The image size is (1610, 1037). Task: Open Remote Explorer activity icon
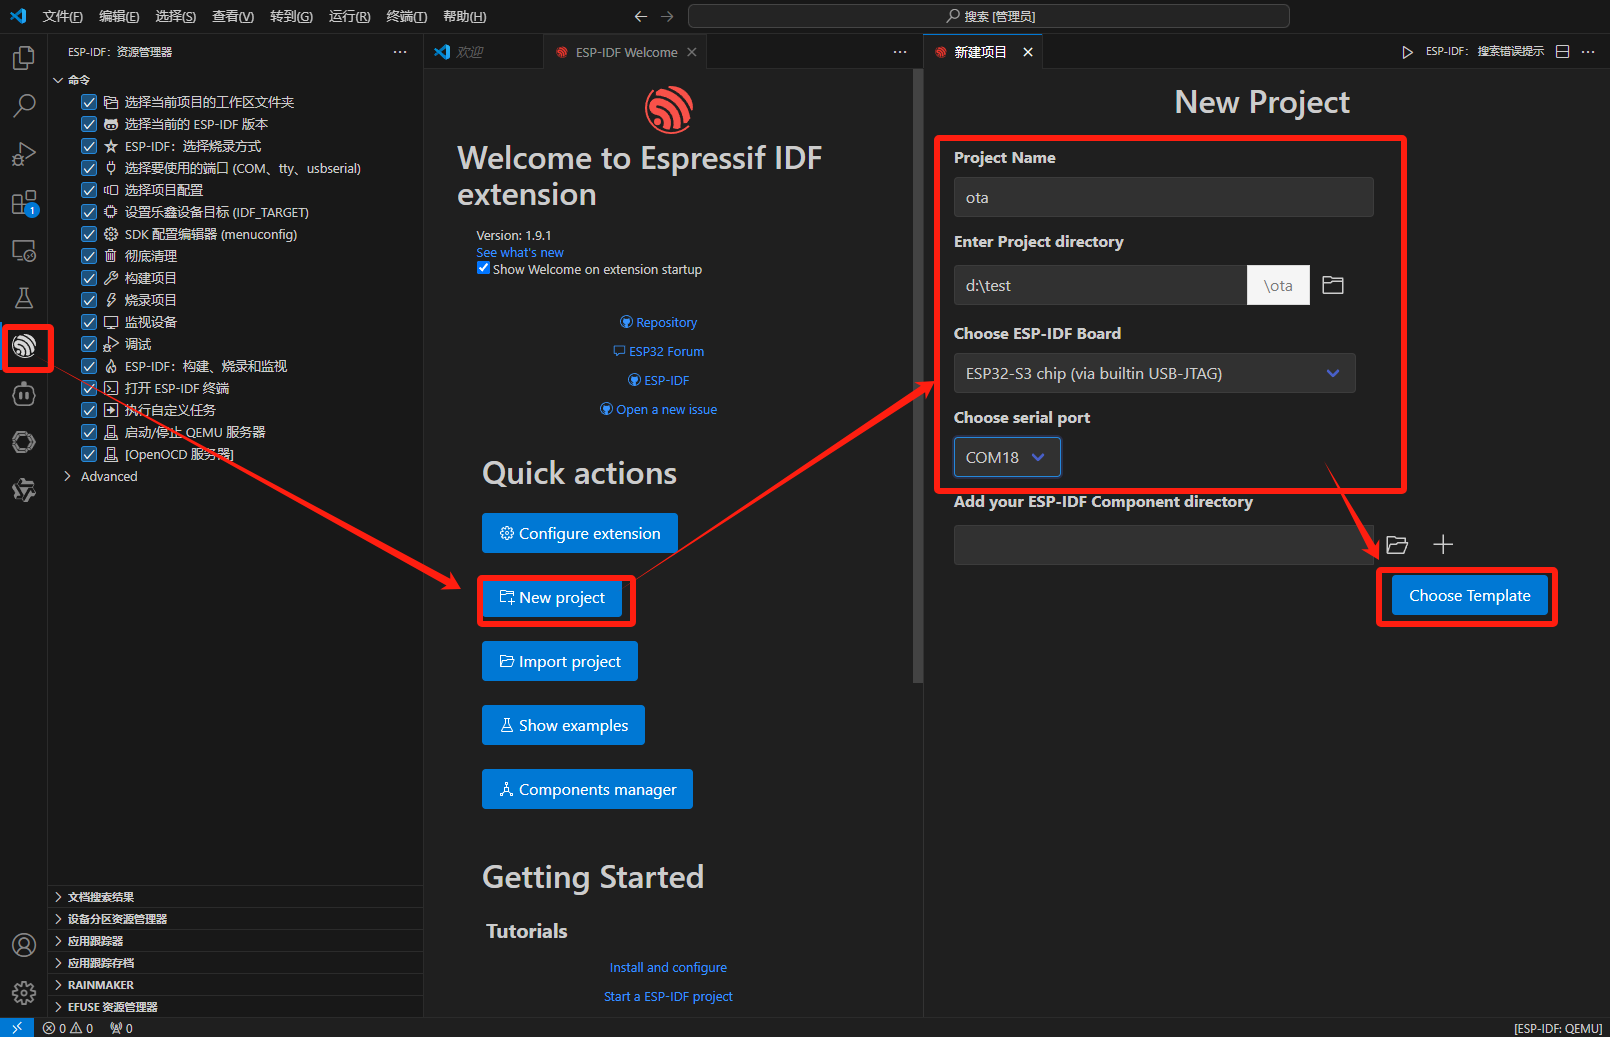[x=24, y=250]
